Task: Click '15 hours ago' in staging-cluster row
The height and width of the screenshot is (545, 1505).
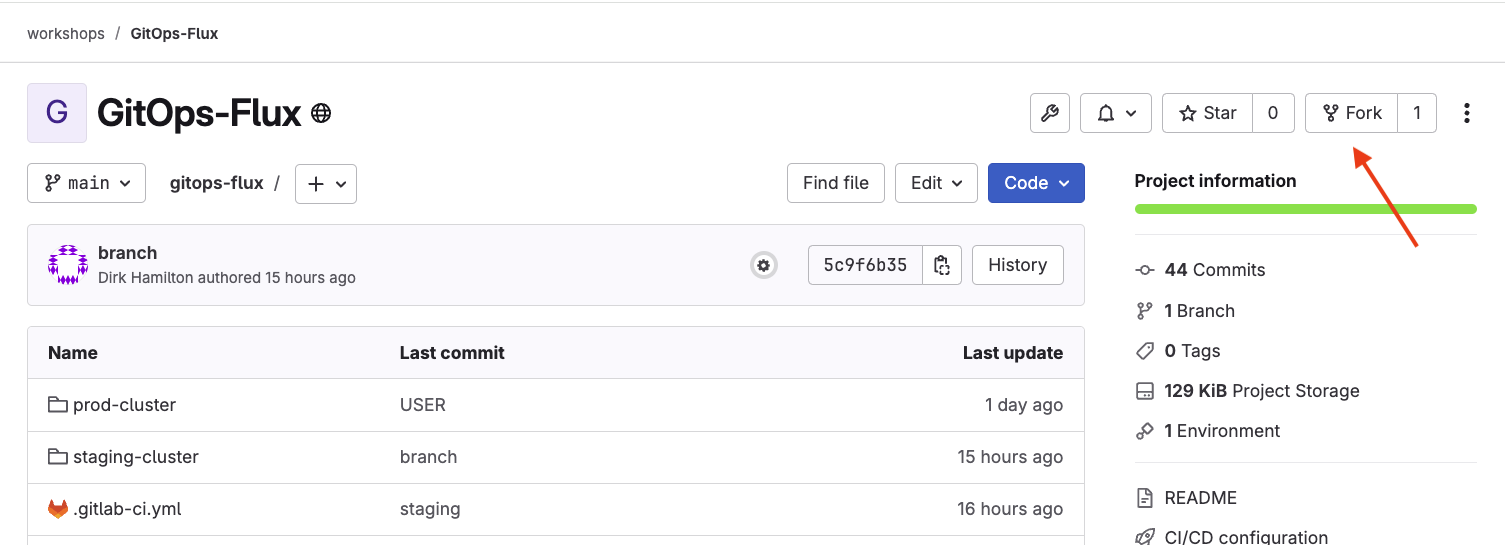Action: (x=1010, y=457)
